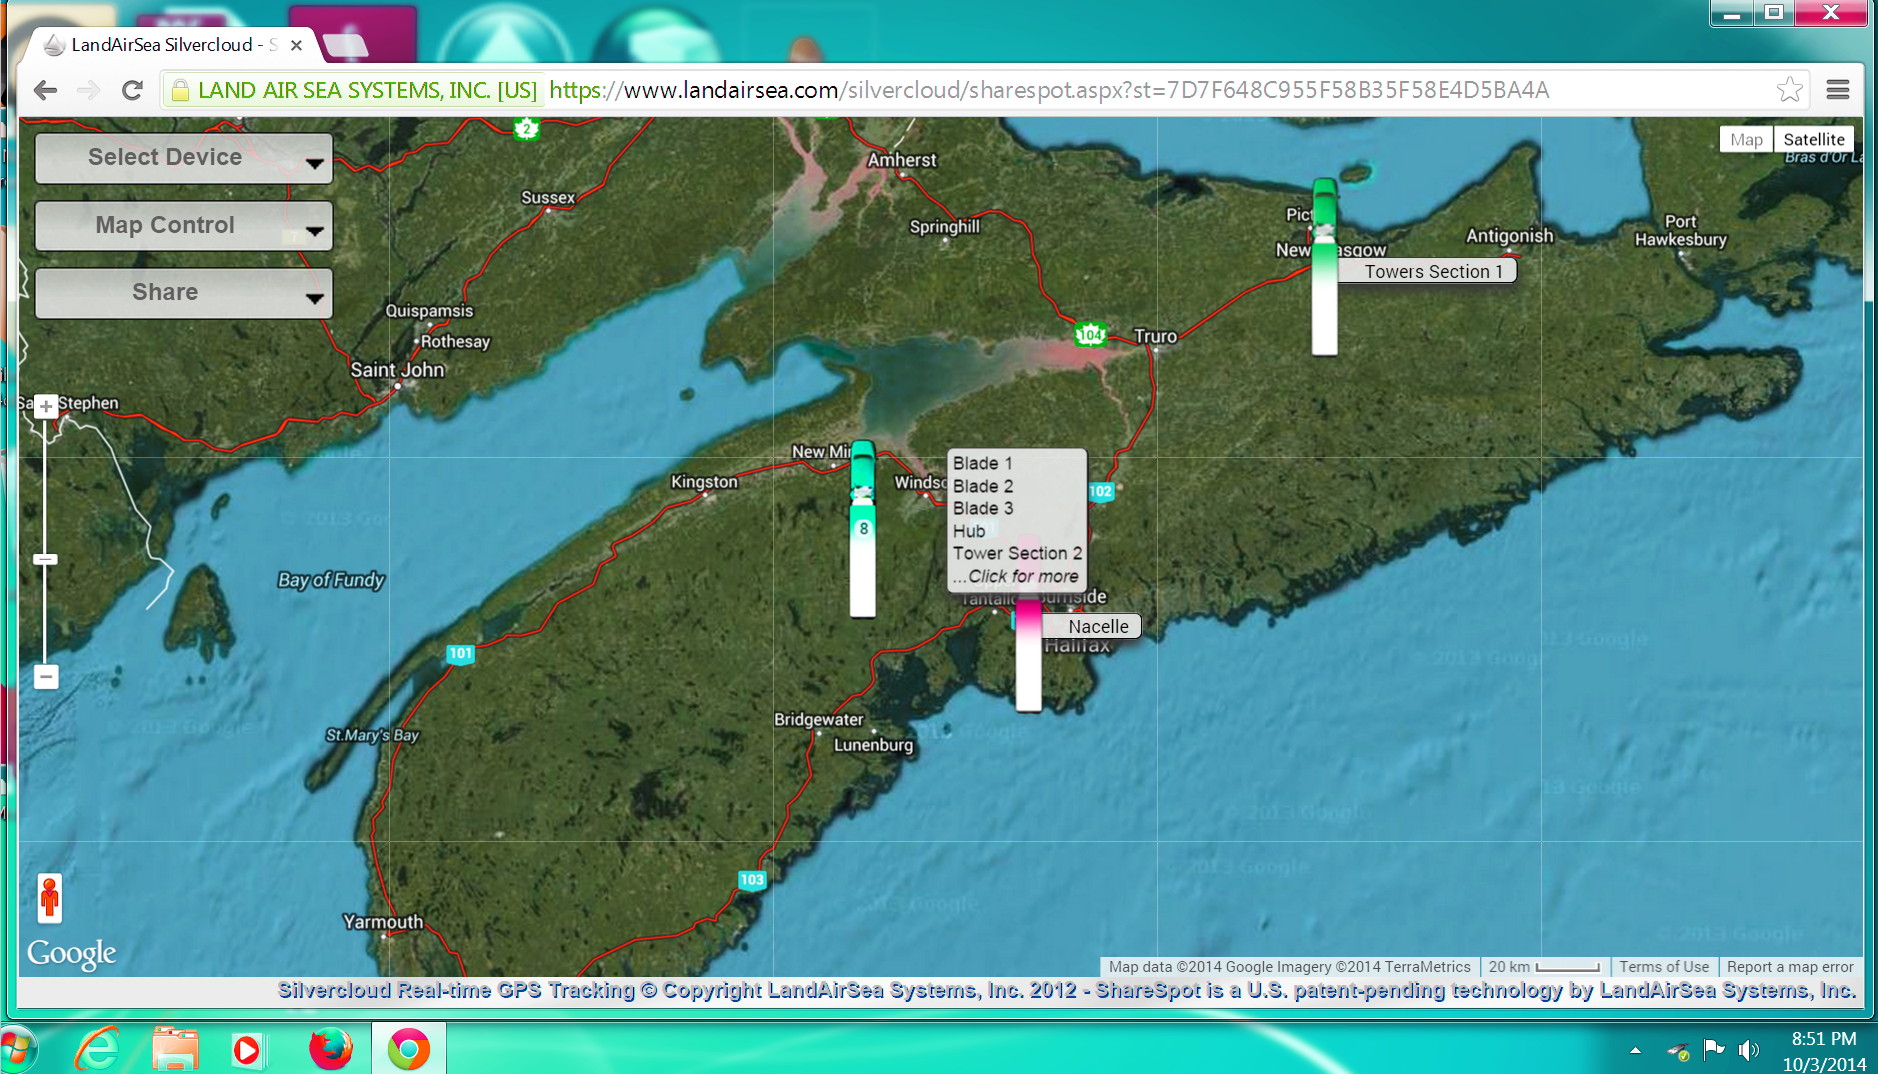Click the green SSL padlock icon

click(x=180, y=91)
